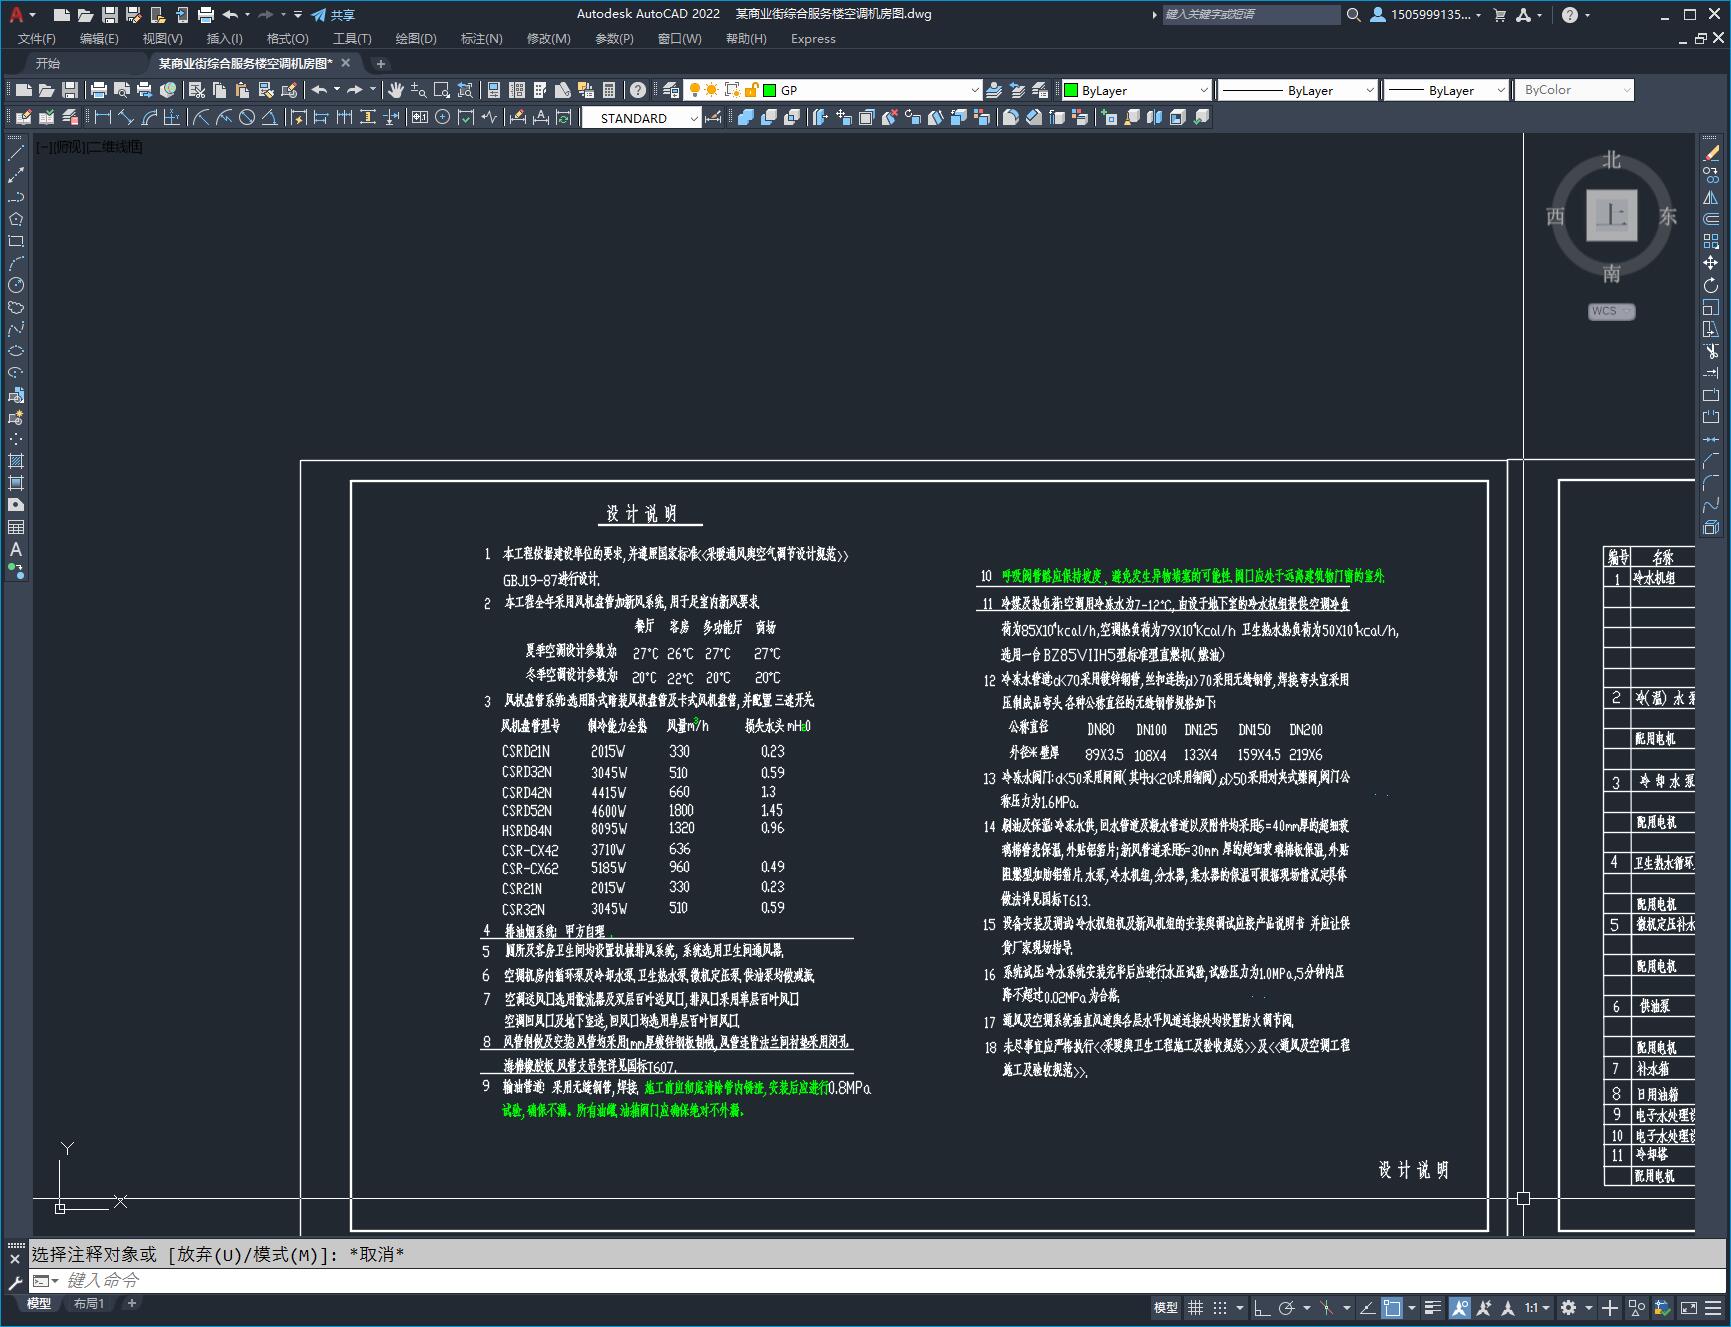The width and height of the screenshot is (1731, 1327).
Task: Select the Table tool in draw toolbar
Action: pyautogui.click(x=16, y=527)
